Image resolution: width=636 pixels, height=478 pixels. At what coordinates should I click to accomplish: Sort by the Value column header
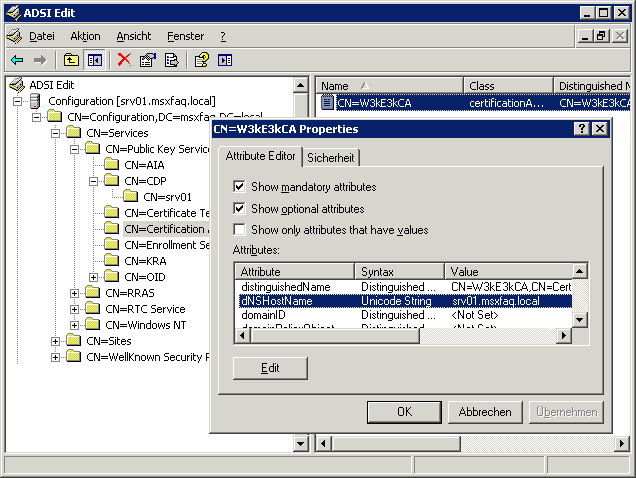[508, 271]
